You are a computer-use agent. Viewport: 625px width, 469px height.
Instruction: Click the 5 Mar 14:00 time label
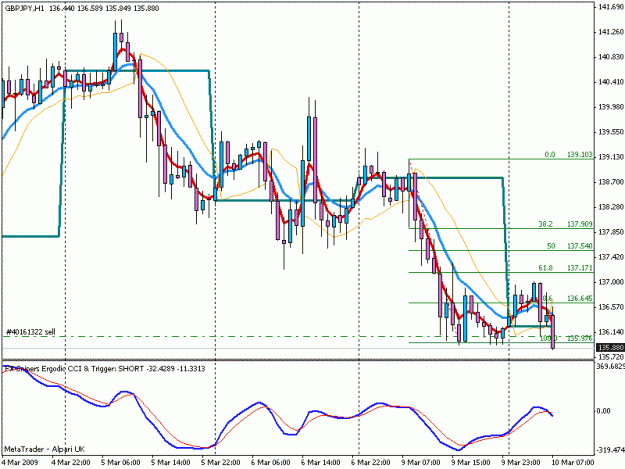pyautogui.click(x=171, y=462)
